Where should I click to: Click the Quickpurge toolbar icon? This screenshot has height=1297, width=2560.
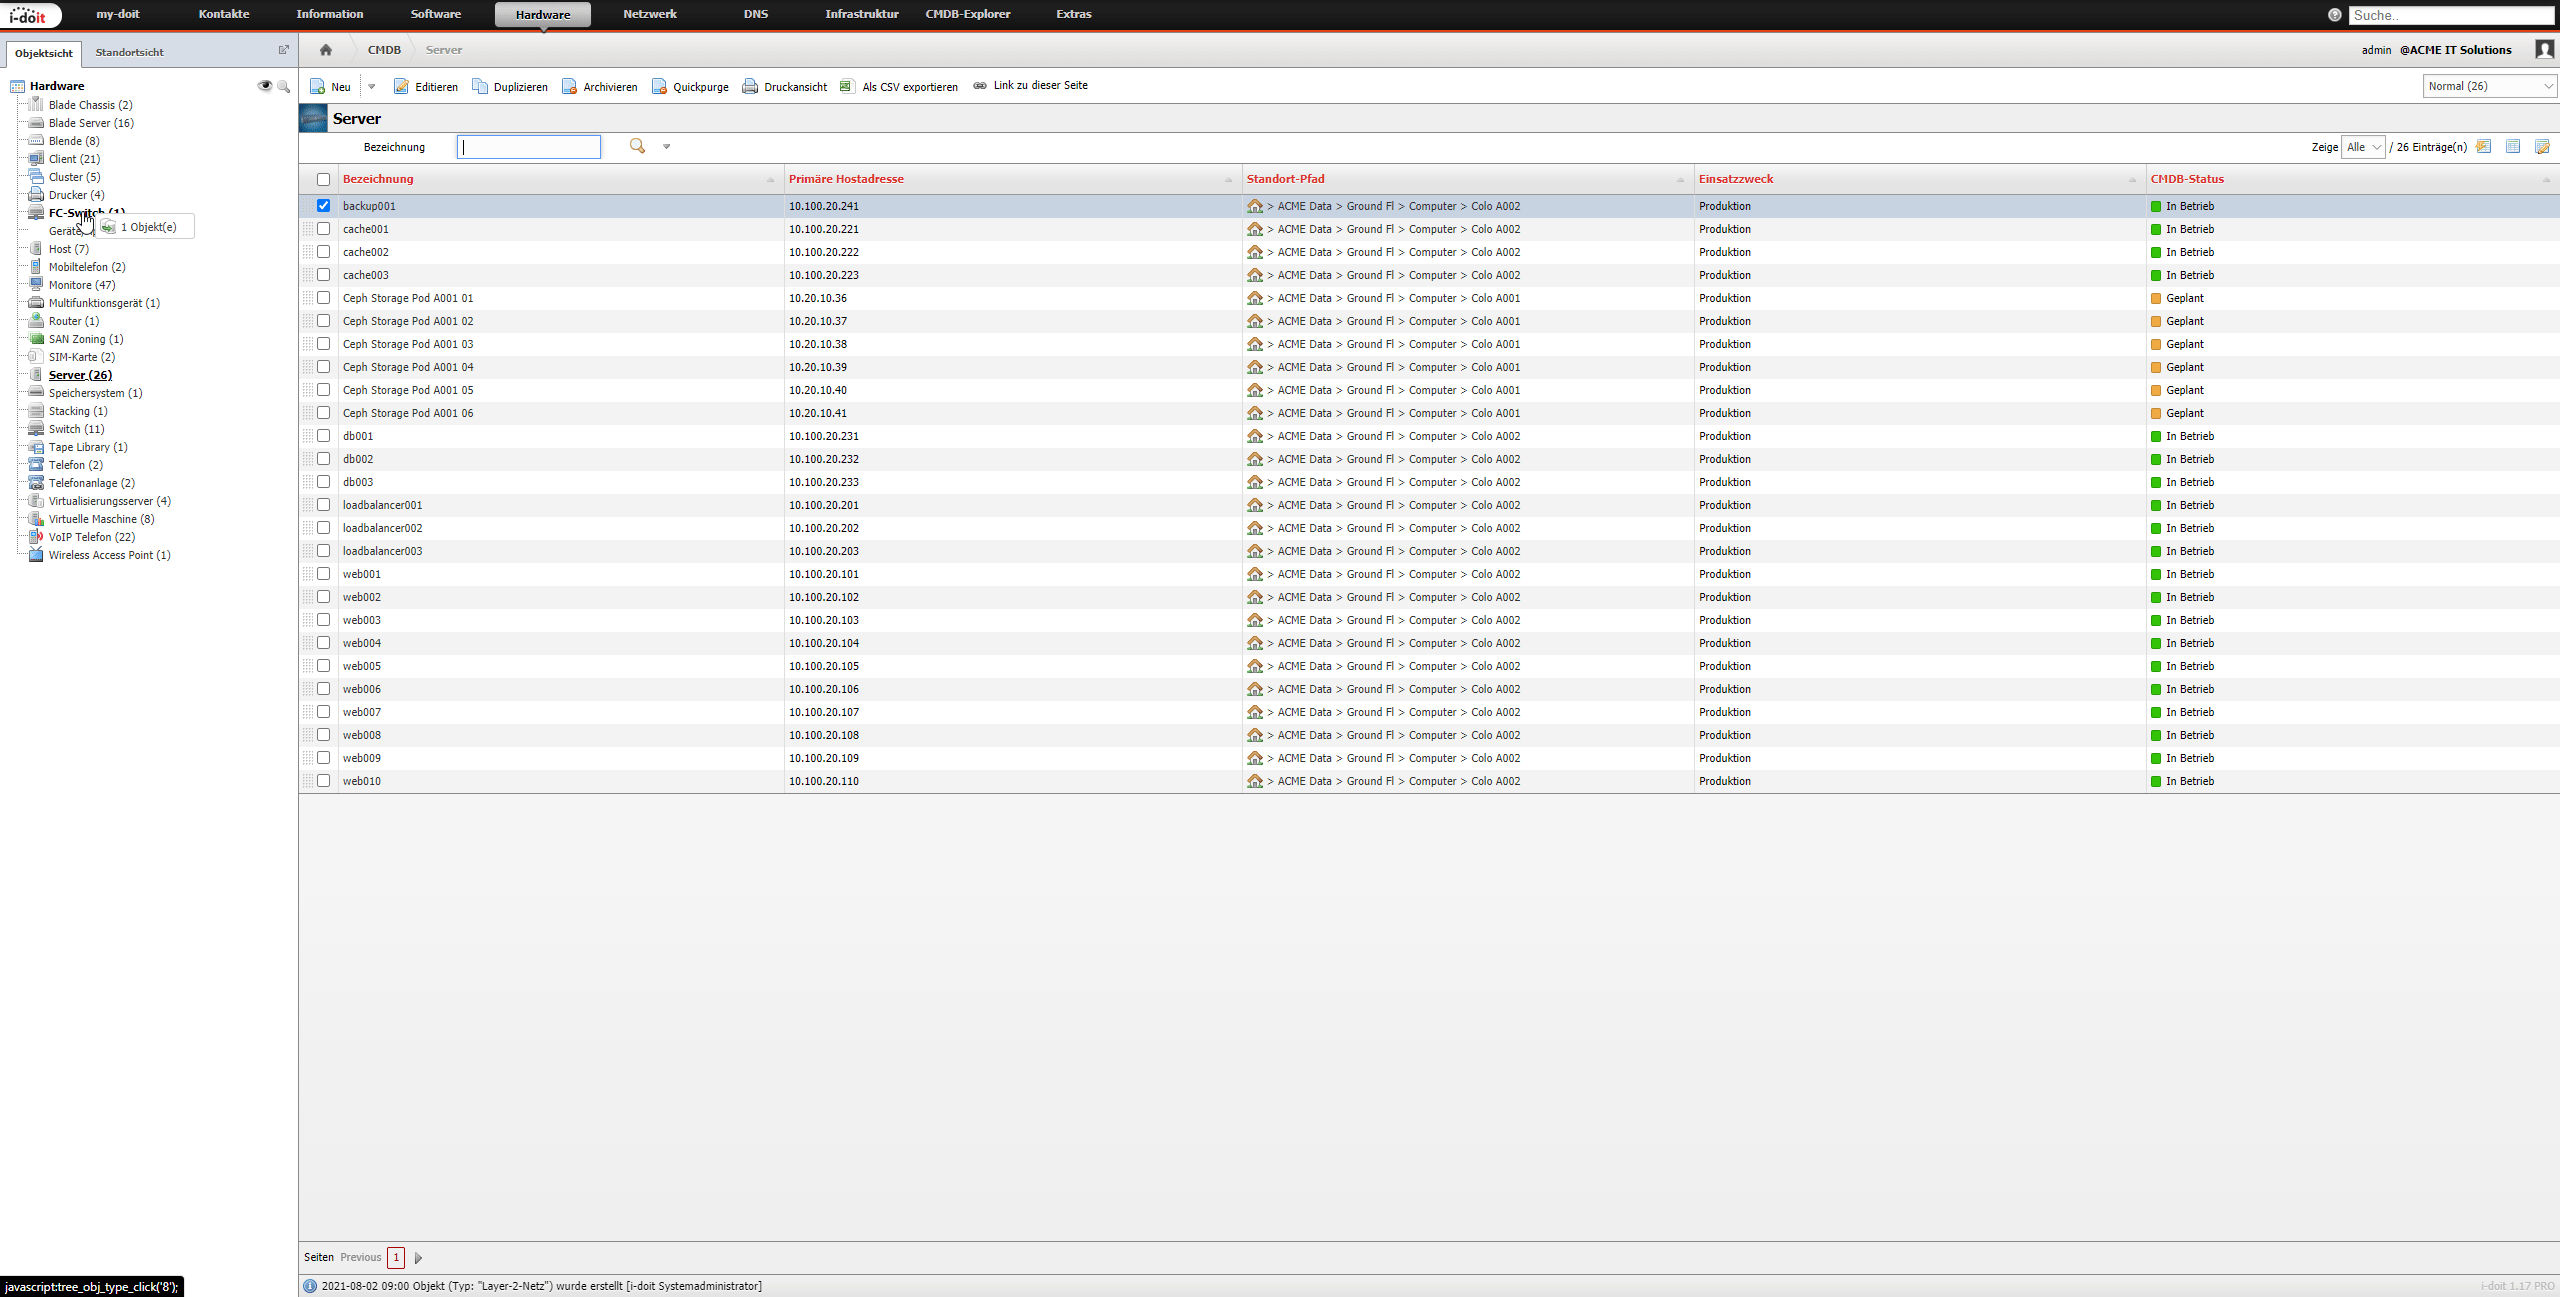pyautogui.click(x=659, y=86)
